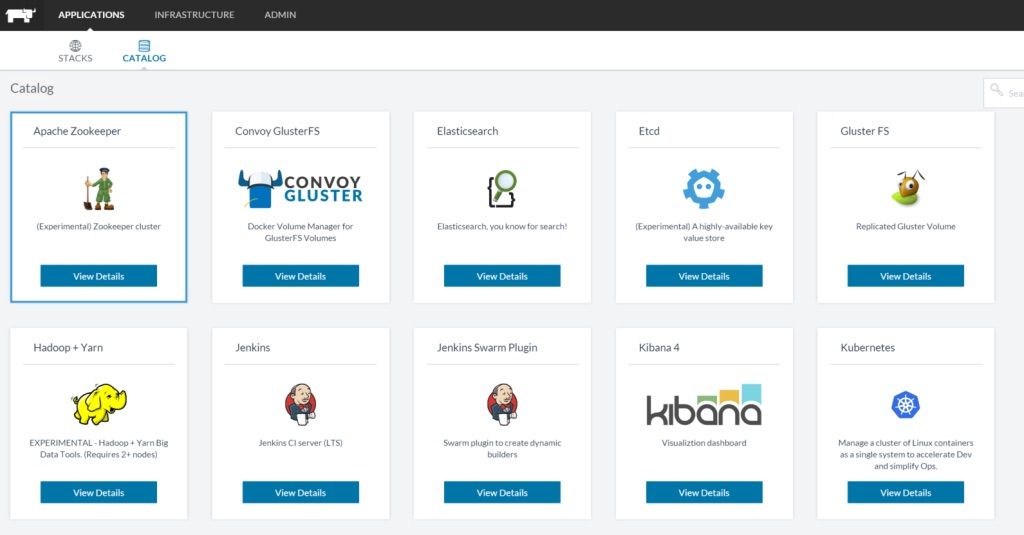Click the Etcd gear logo

click(703, 189)
